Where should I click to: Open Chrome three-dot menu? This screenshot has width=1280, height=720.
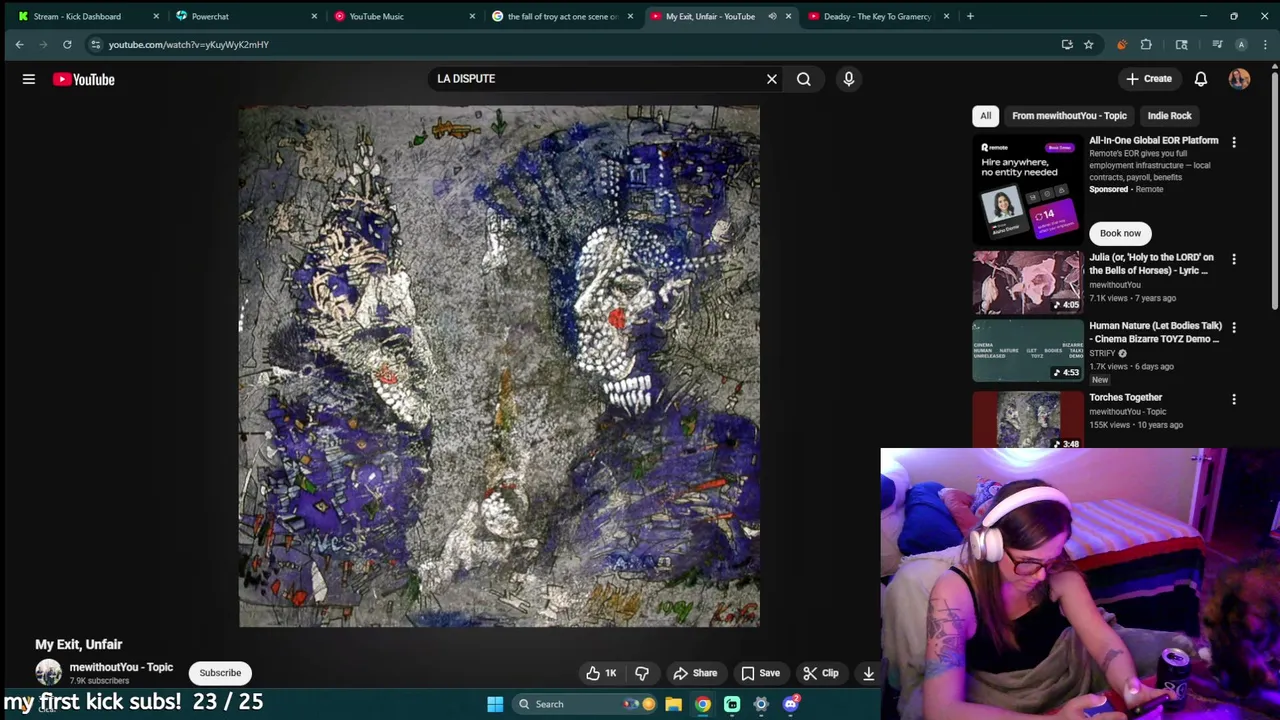click(x=1265, y=44)
